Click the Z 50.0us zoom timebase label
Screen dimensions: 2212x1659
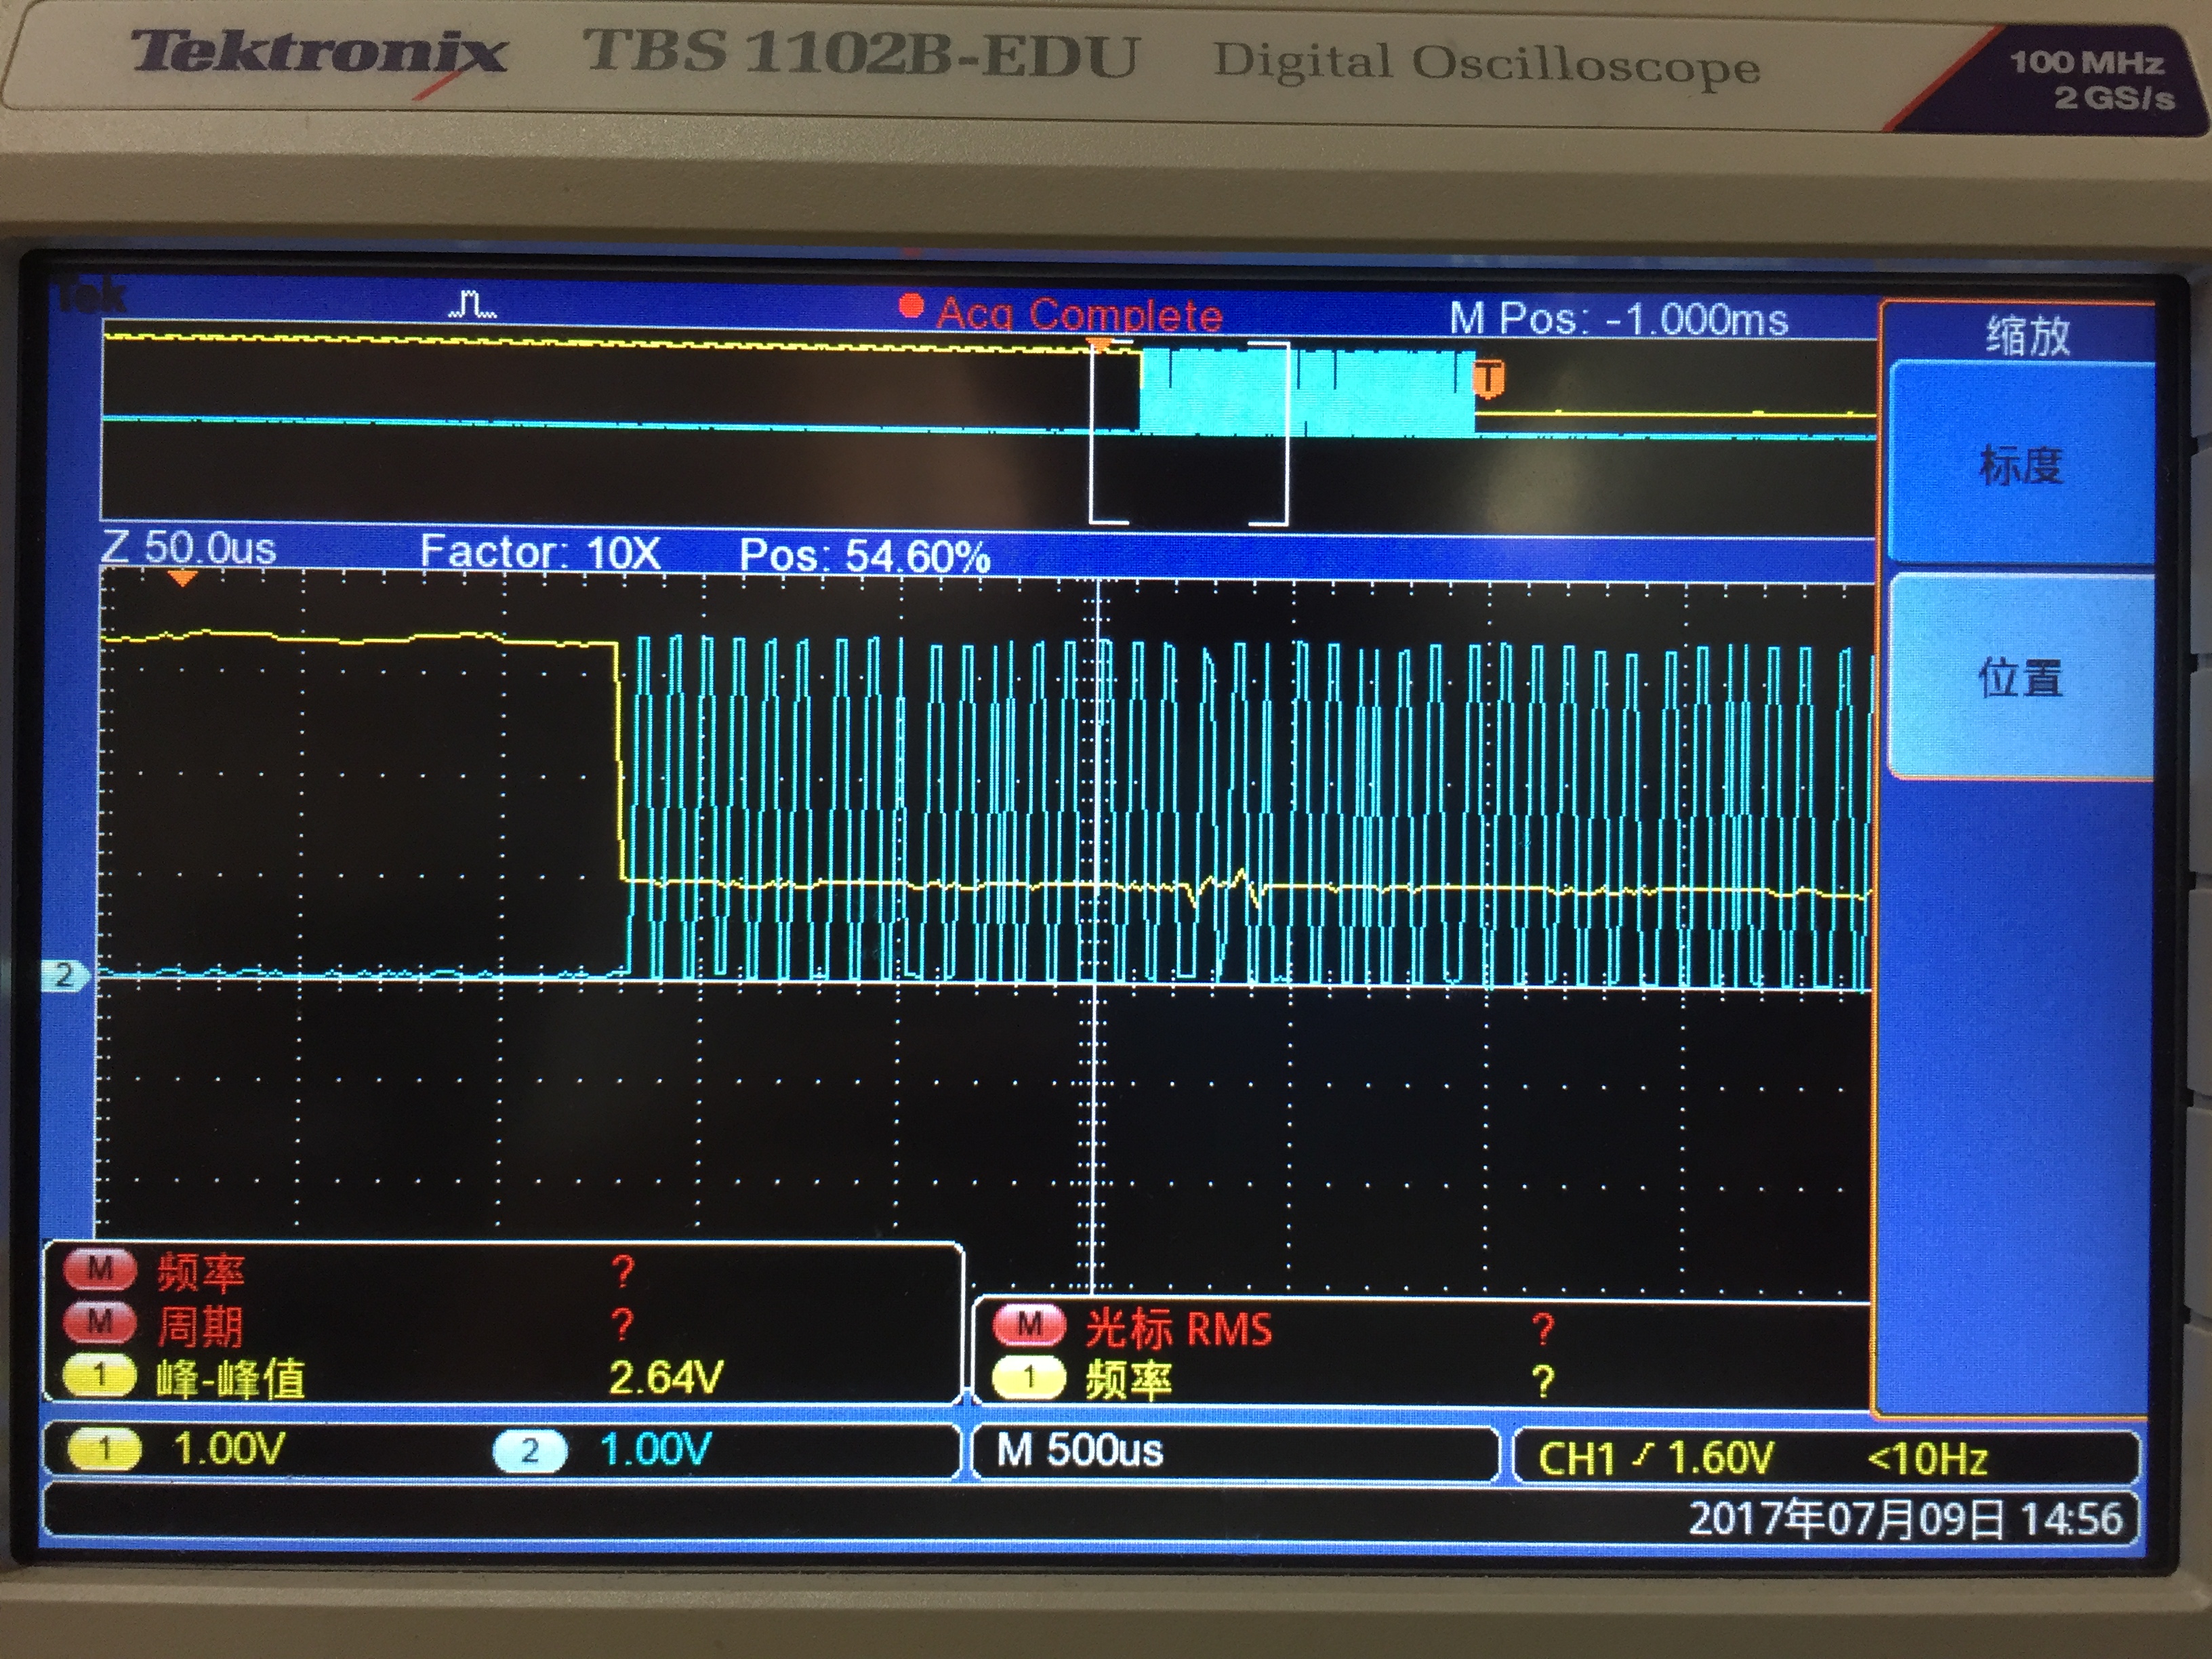189,548
